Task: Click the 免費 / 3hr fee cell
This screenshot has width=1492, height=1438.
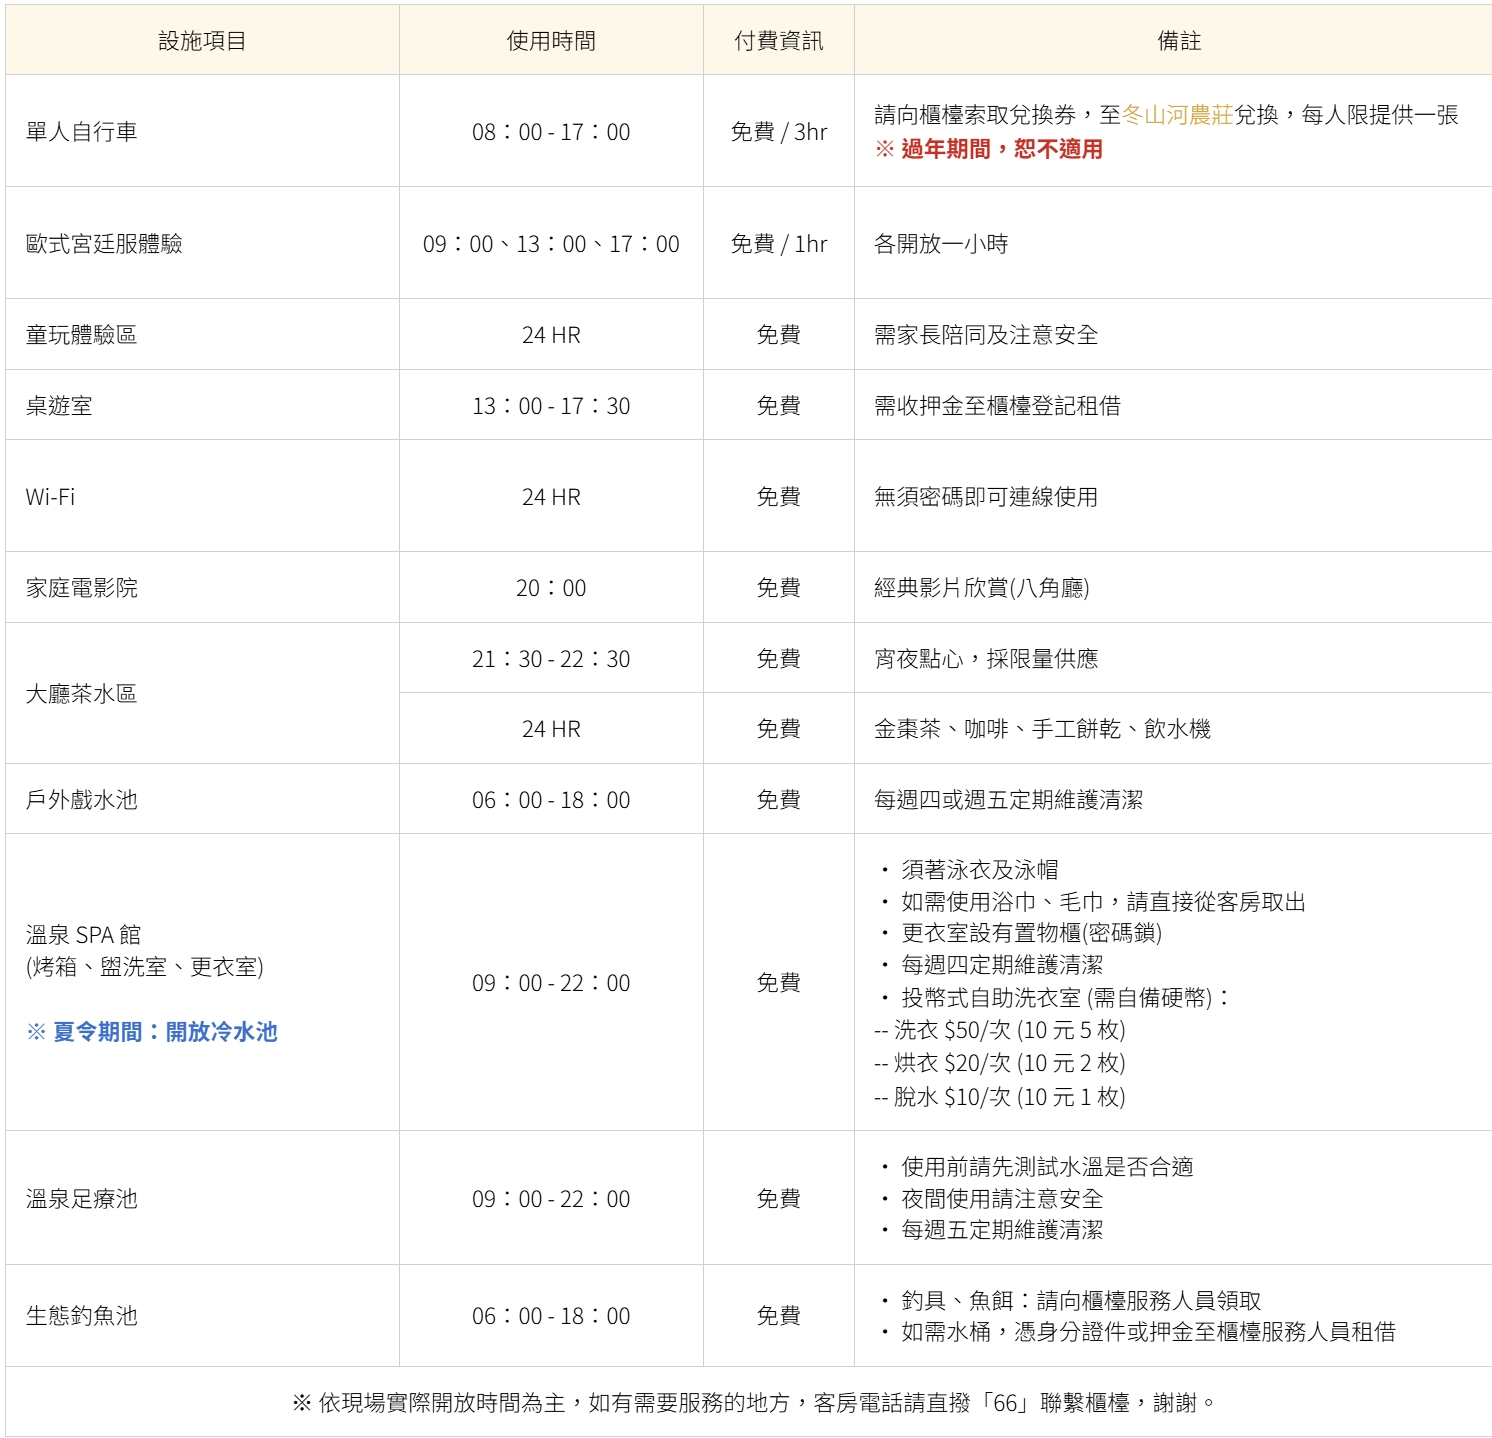Action: (x=779, y=131)
